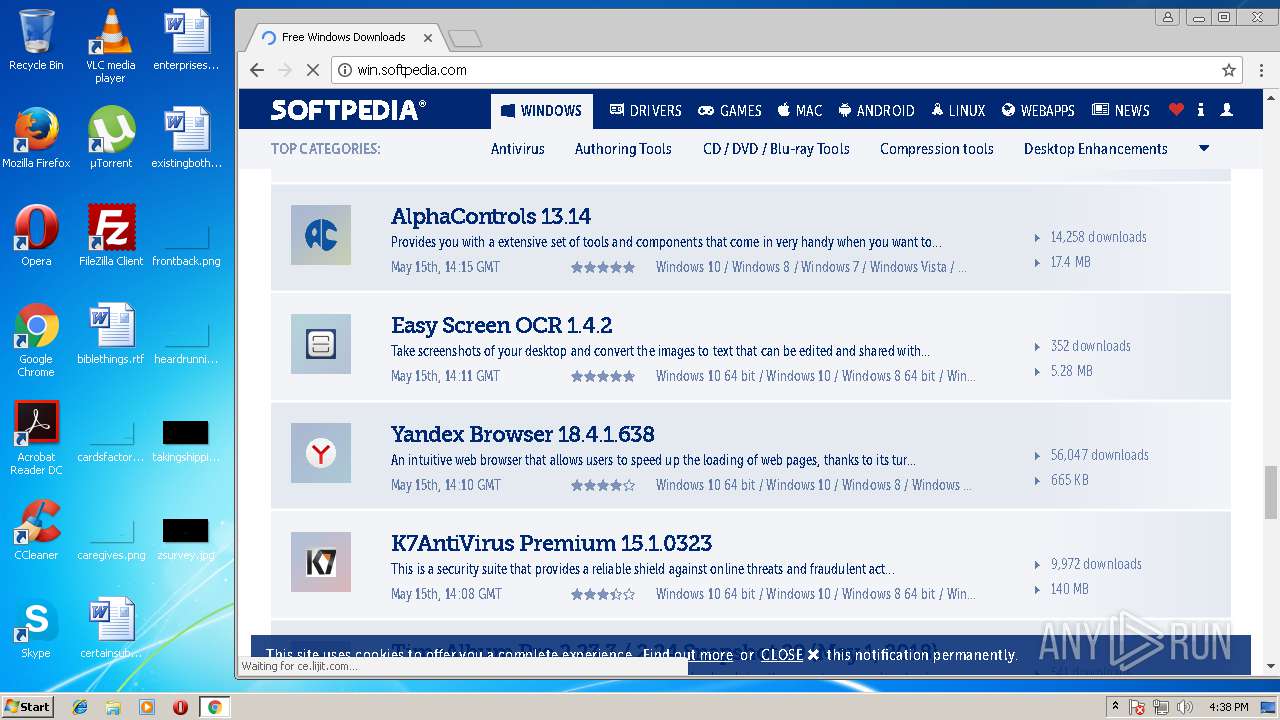The image size is (1280, 720).
Task: Switch to the WEBAPPS section
Action: [1038, 111]
